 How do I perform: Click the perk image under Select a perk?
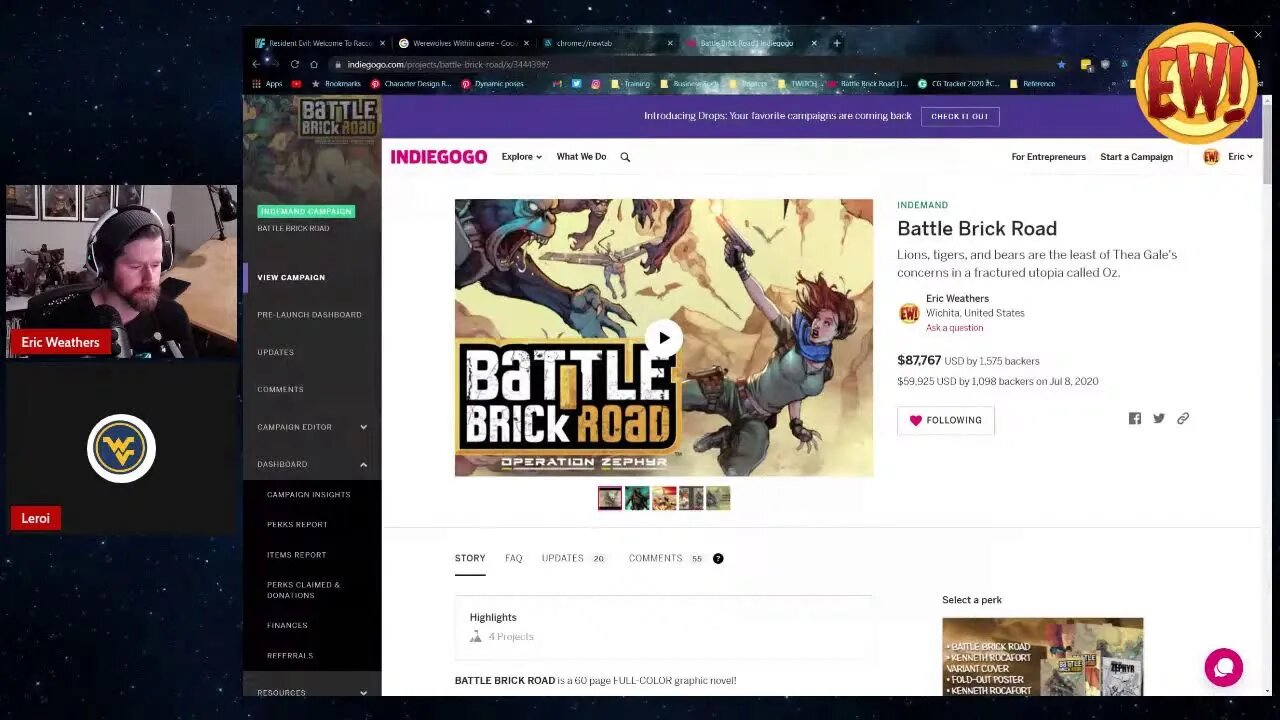coord(1042,657)
